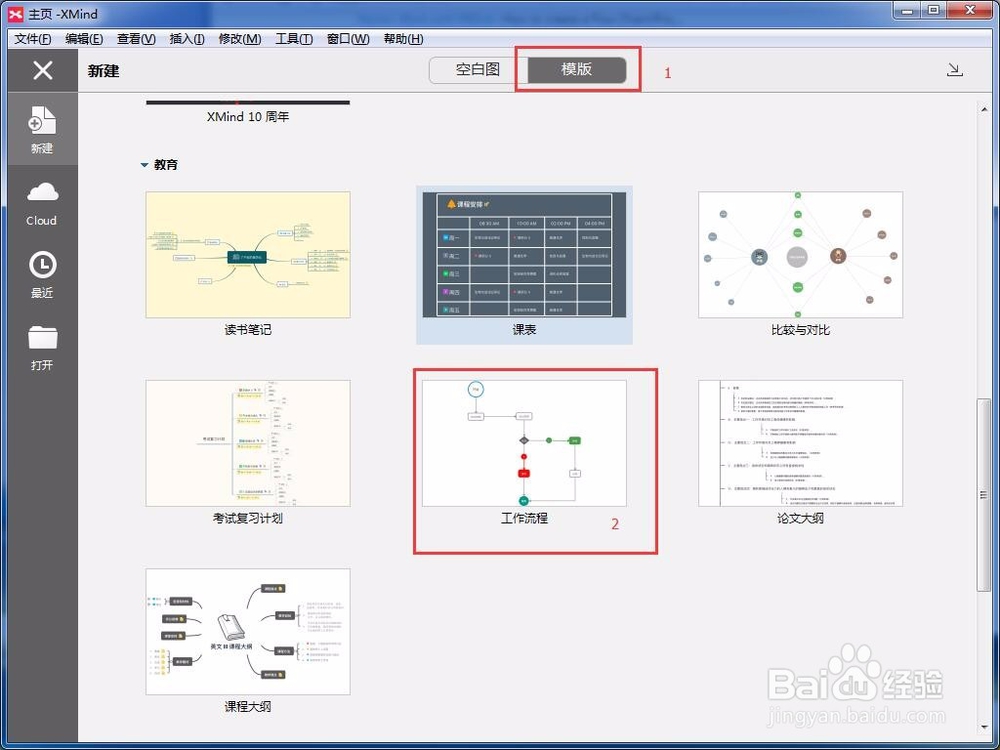Viewport: 1000px width, 750px height.
Task: Open the 插入(I) menu
Action: [x=187, y=39]
